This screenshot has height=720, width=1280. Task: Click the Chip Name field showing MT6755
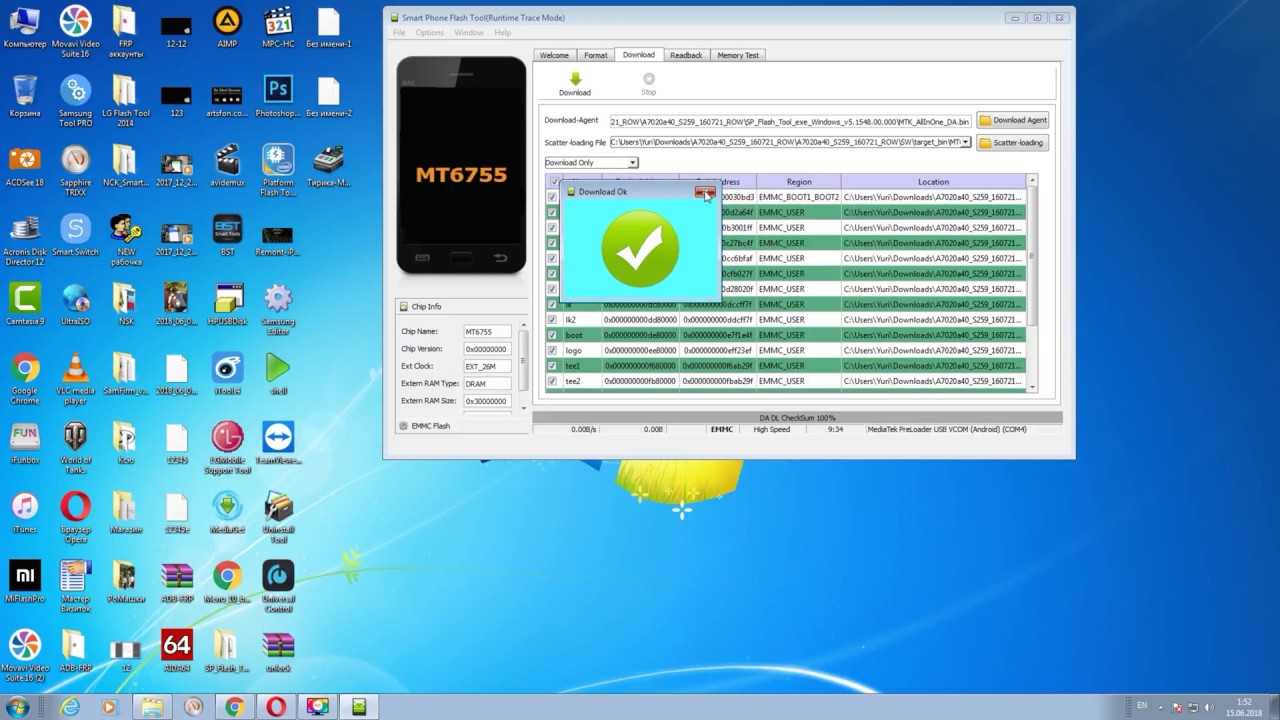486,331
